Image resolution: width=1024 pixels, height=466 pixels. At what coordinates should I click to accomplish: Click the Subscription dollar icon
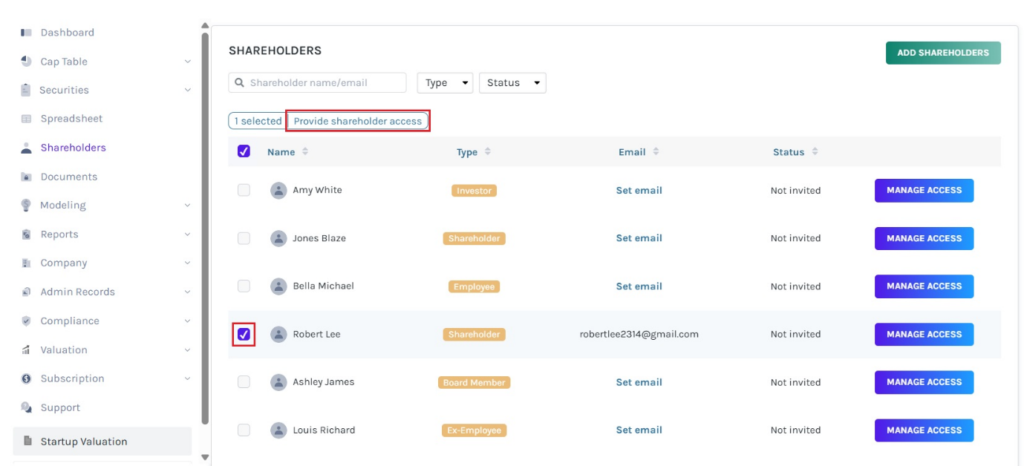coord(26,379)
